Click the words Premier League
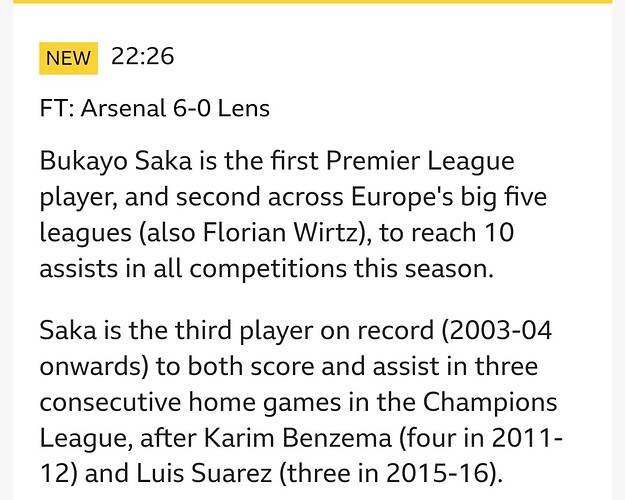Screen dimensions: 625x500 tap(420, 161)
